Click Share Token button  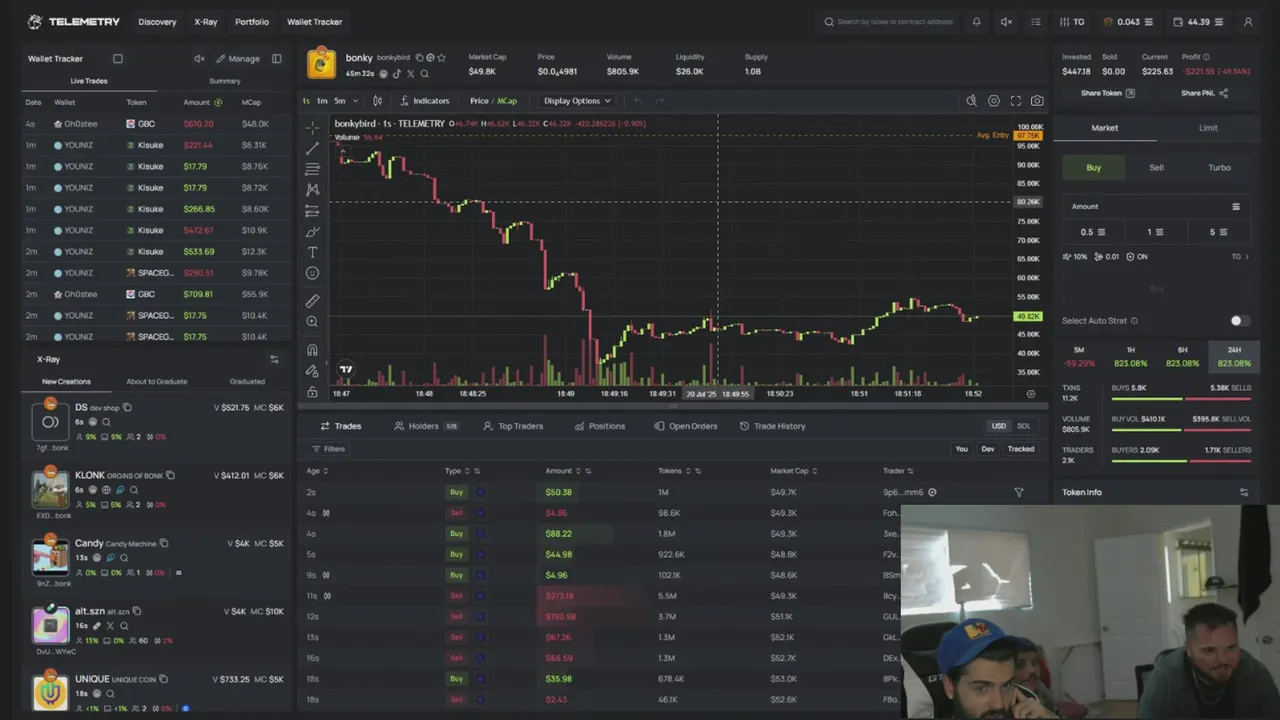tap(1108, 93)
